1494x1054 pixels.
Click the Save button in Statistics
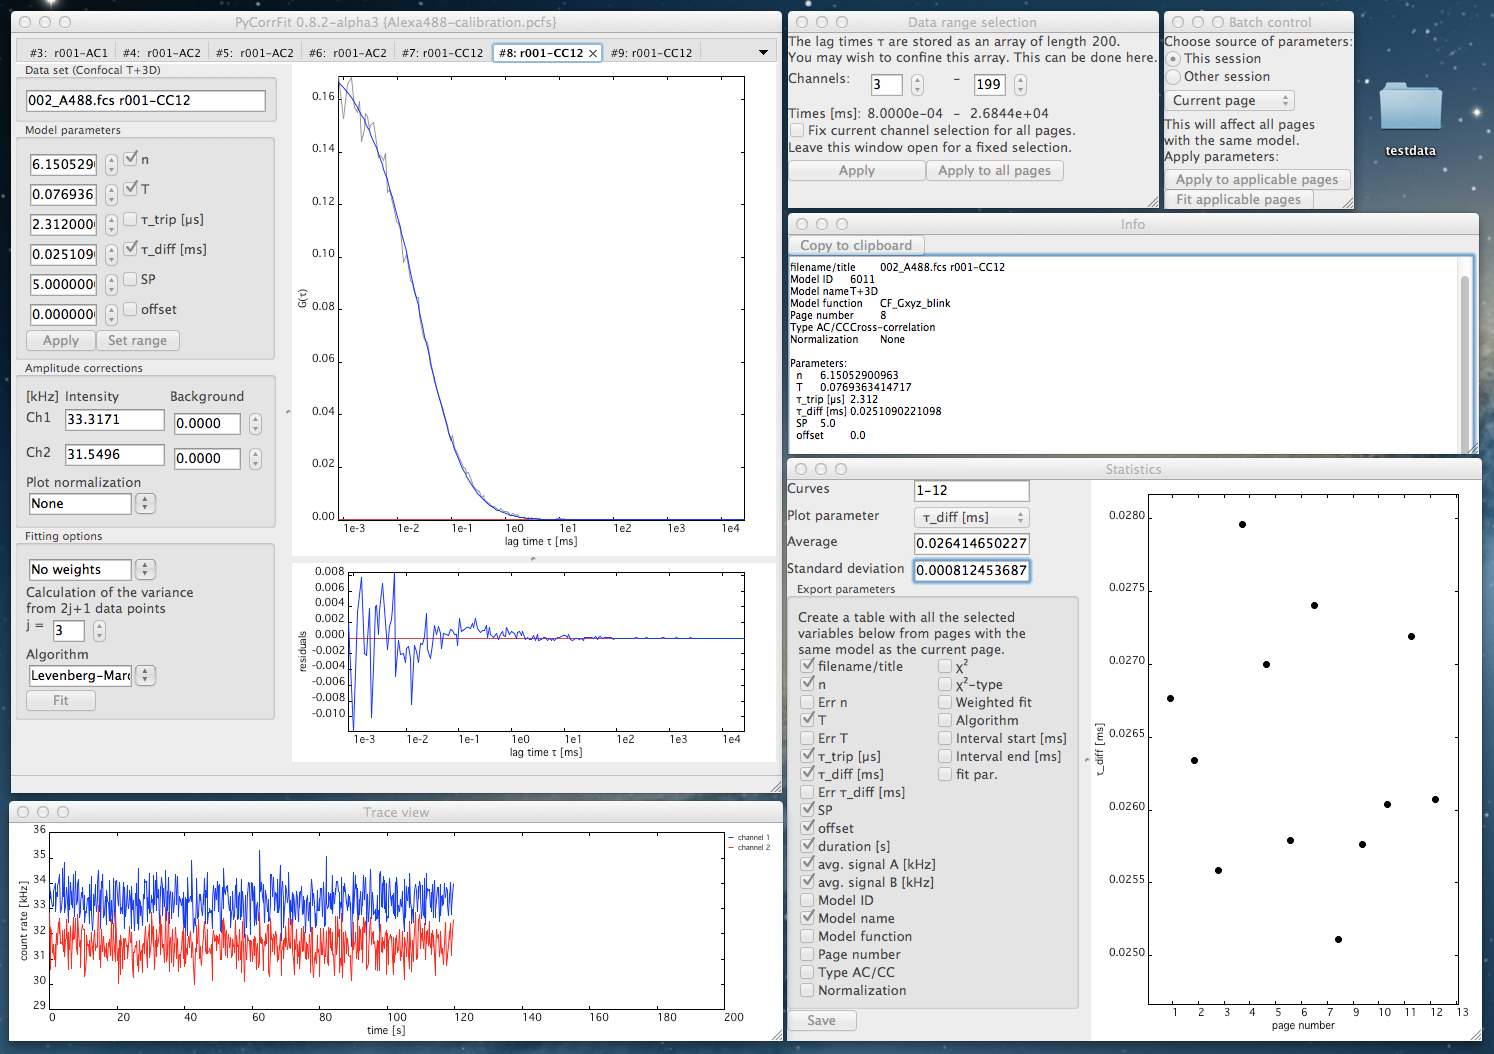pyautogui.click(x=822, y=1020)
